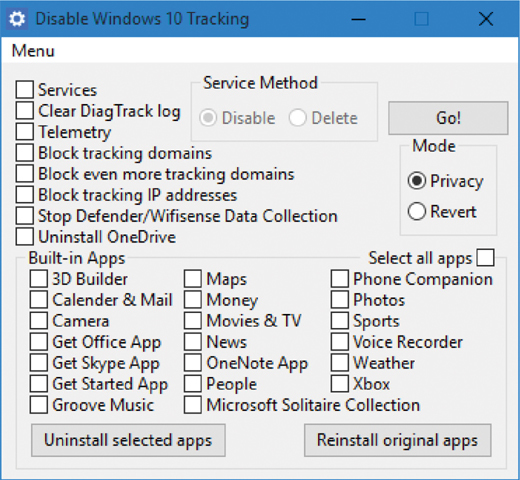
Task: Click Reinstall original apps button
Action: pyautogui.click(x=398, y=440)
